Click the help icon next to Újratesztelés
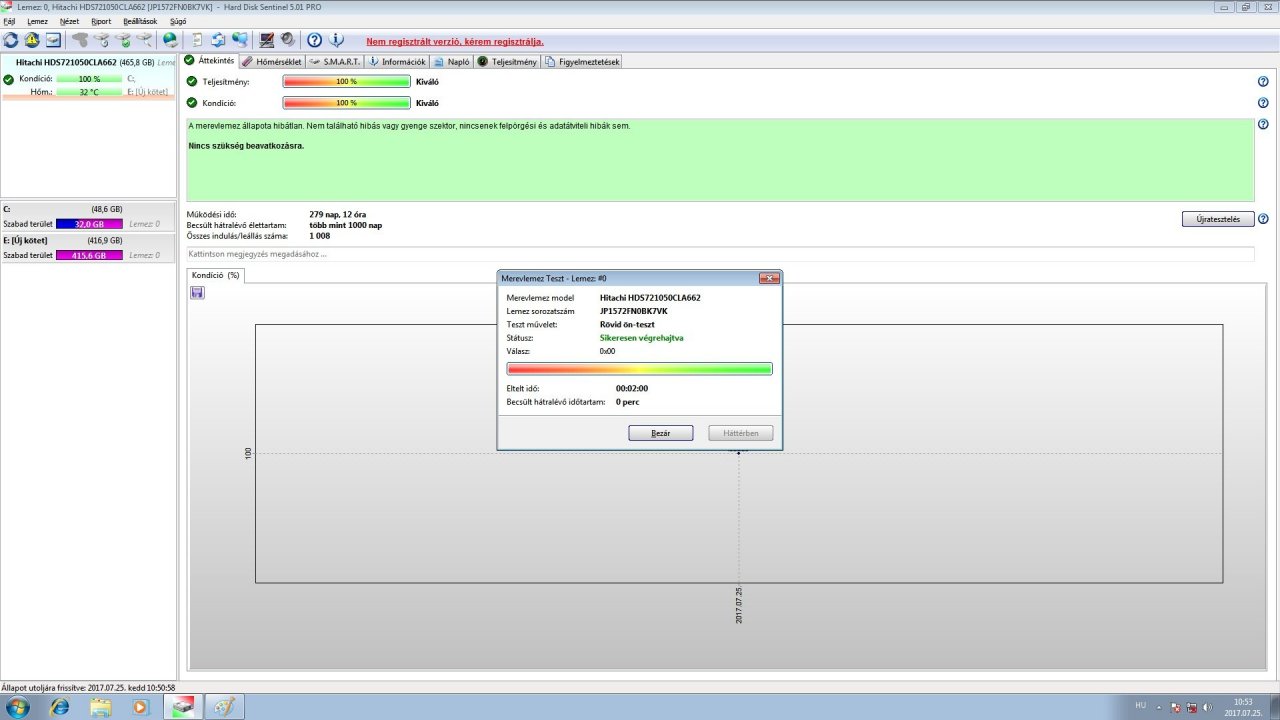This screenshot has width=1280, height=720. [x=1263, y=219]
